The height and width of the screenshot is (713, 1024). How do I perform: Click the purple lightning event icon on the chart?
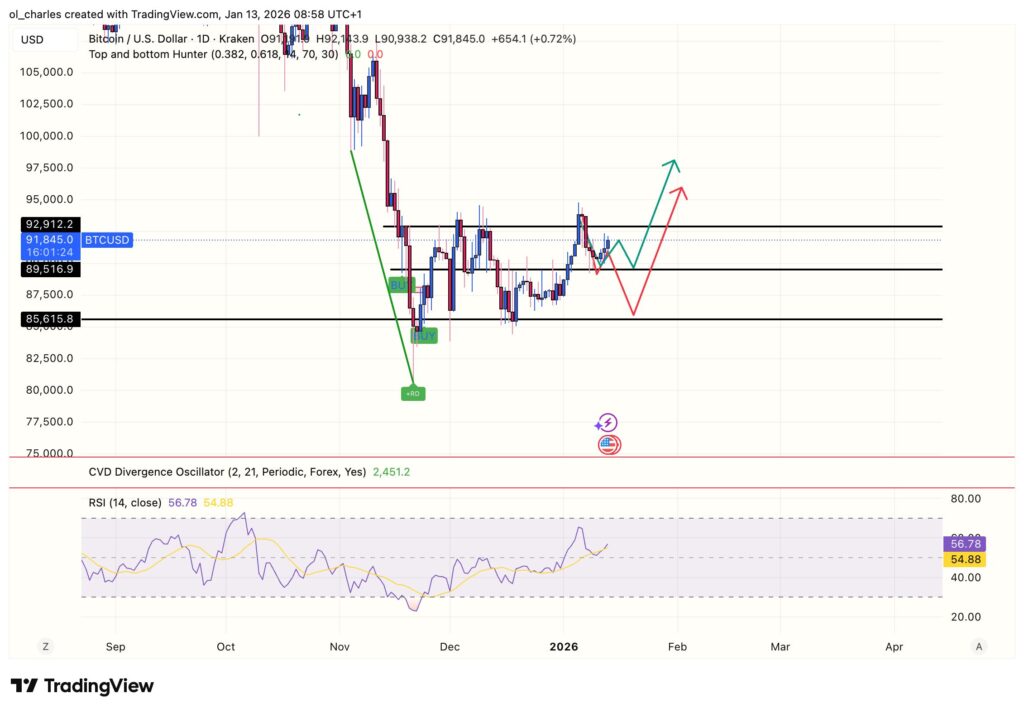[608, 421]
